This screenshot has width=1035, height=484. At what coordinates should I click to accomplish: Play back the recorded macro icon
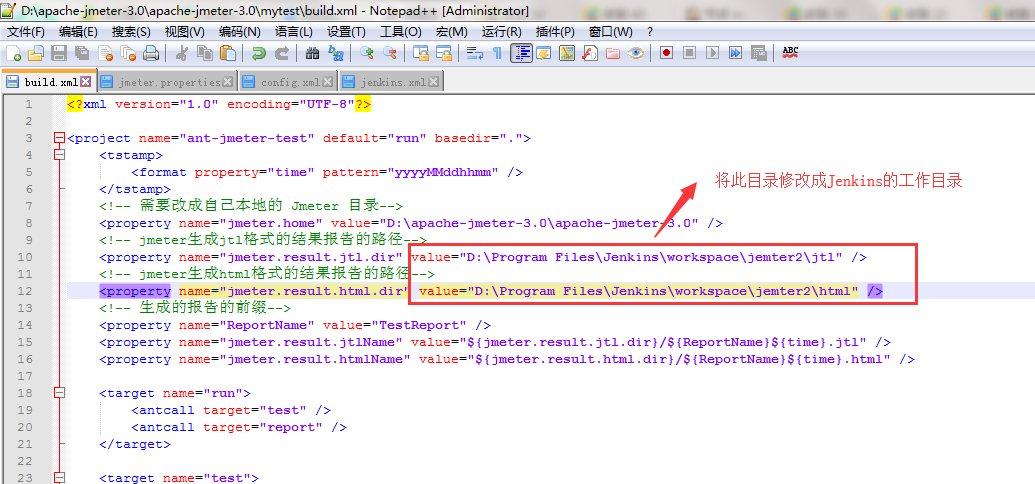click(712, 53)
